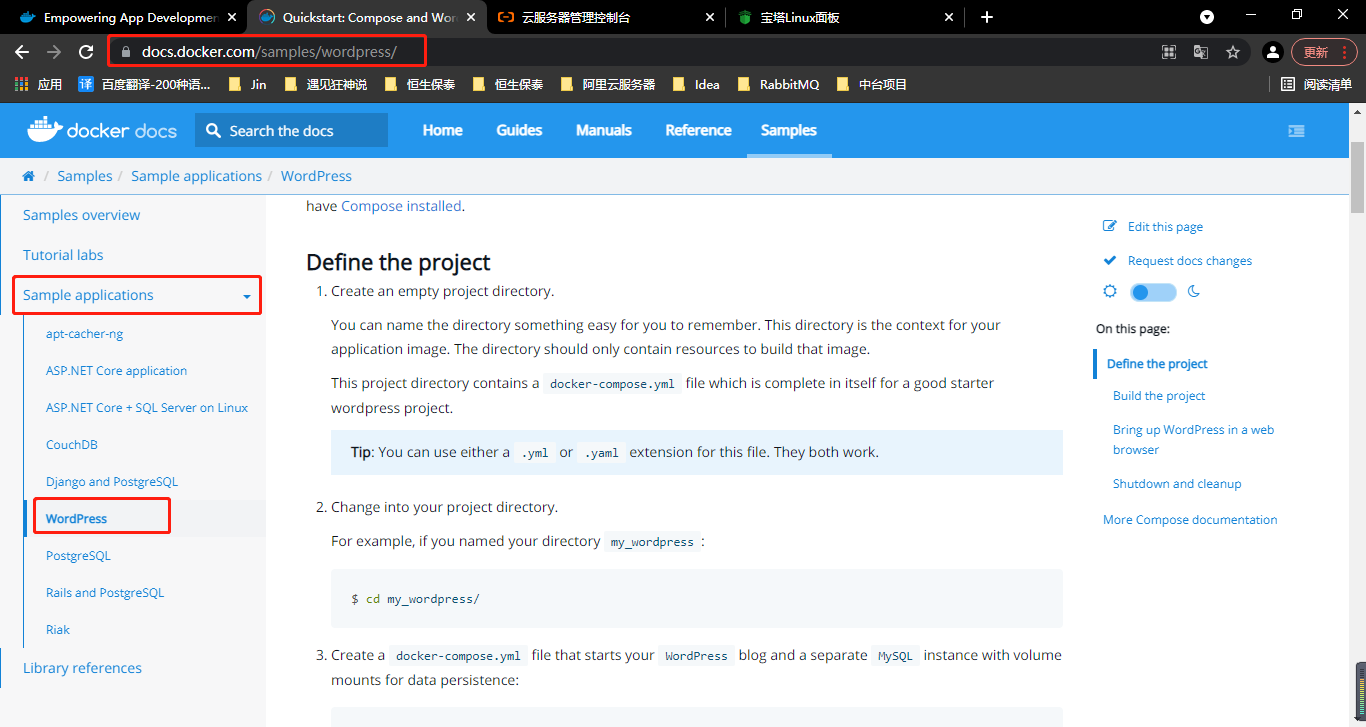Click the Request docs changes link
Image resolution: width=1366 pixels, height=727 pixels.
click(x=1189, y=261)
